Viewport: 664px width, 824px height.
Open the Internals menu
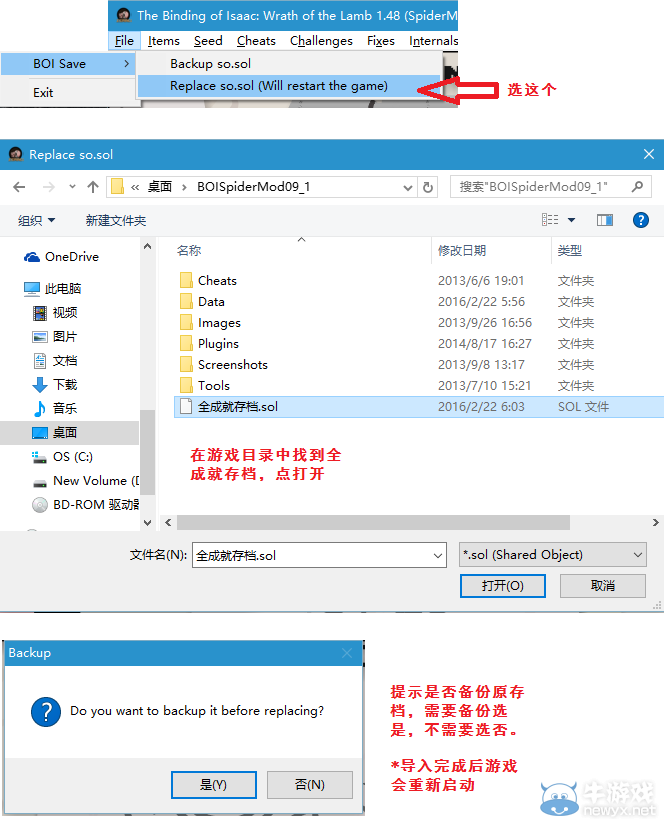pos(433,41)
